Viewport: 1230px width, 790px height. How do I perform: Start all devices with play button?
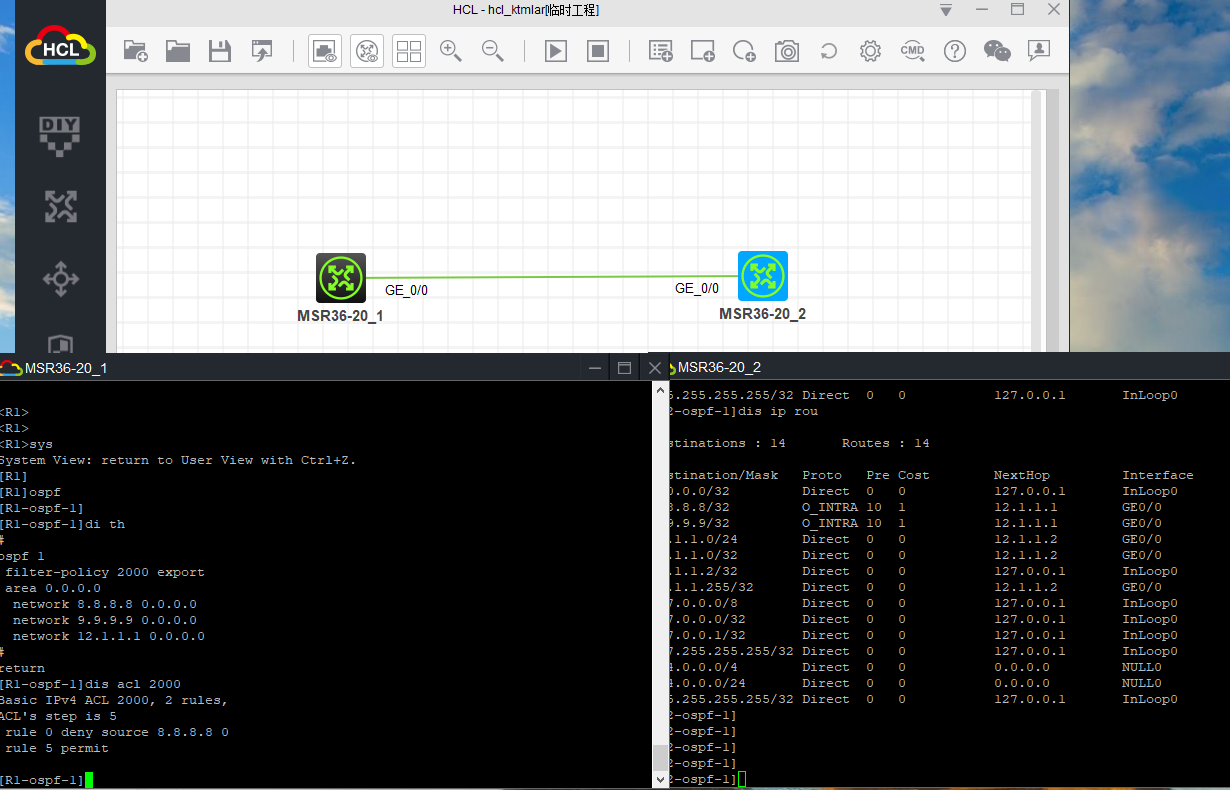[556, 51]
